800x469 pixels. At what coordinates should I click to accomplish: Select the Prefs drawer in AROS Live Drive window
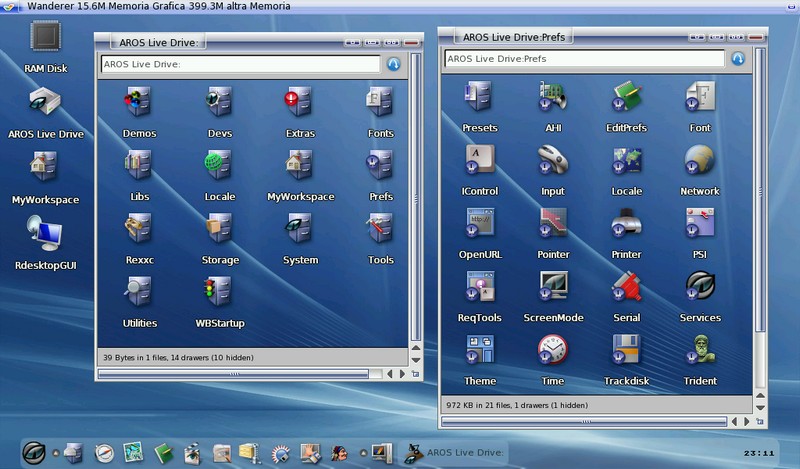point(380,165)
